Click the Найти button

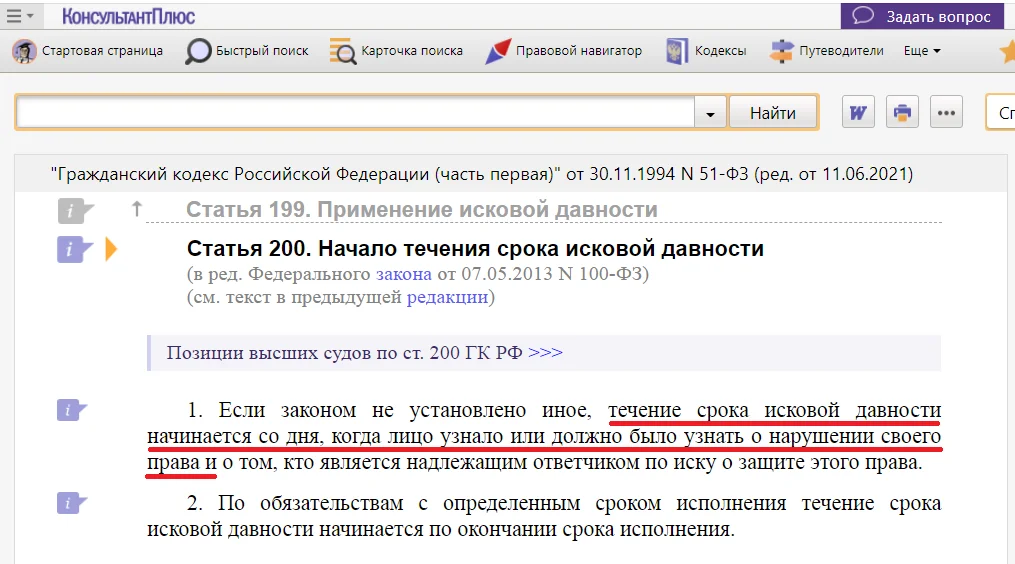click(x=773, y=113)
